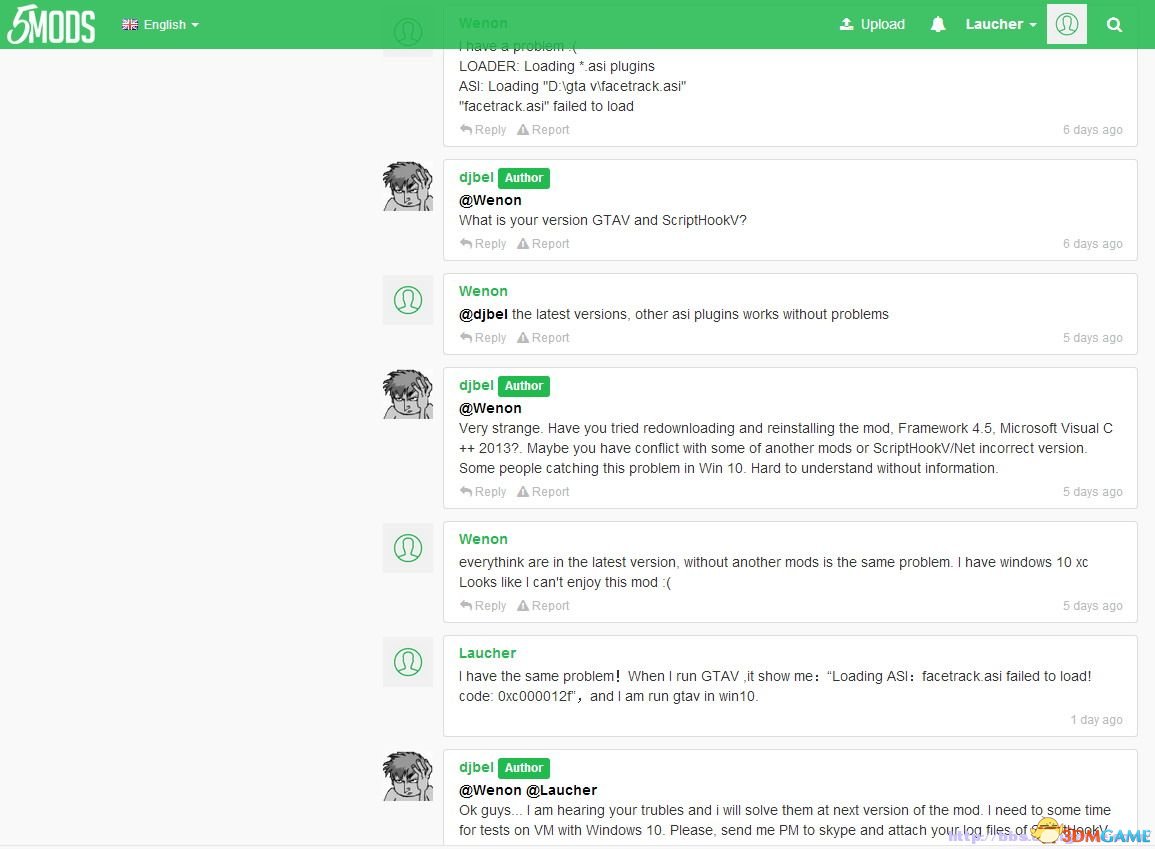Open djbel's profile from ScriptHookV version question
This screenshot has height=849, width=1155.
point(476,177)
